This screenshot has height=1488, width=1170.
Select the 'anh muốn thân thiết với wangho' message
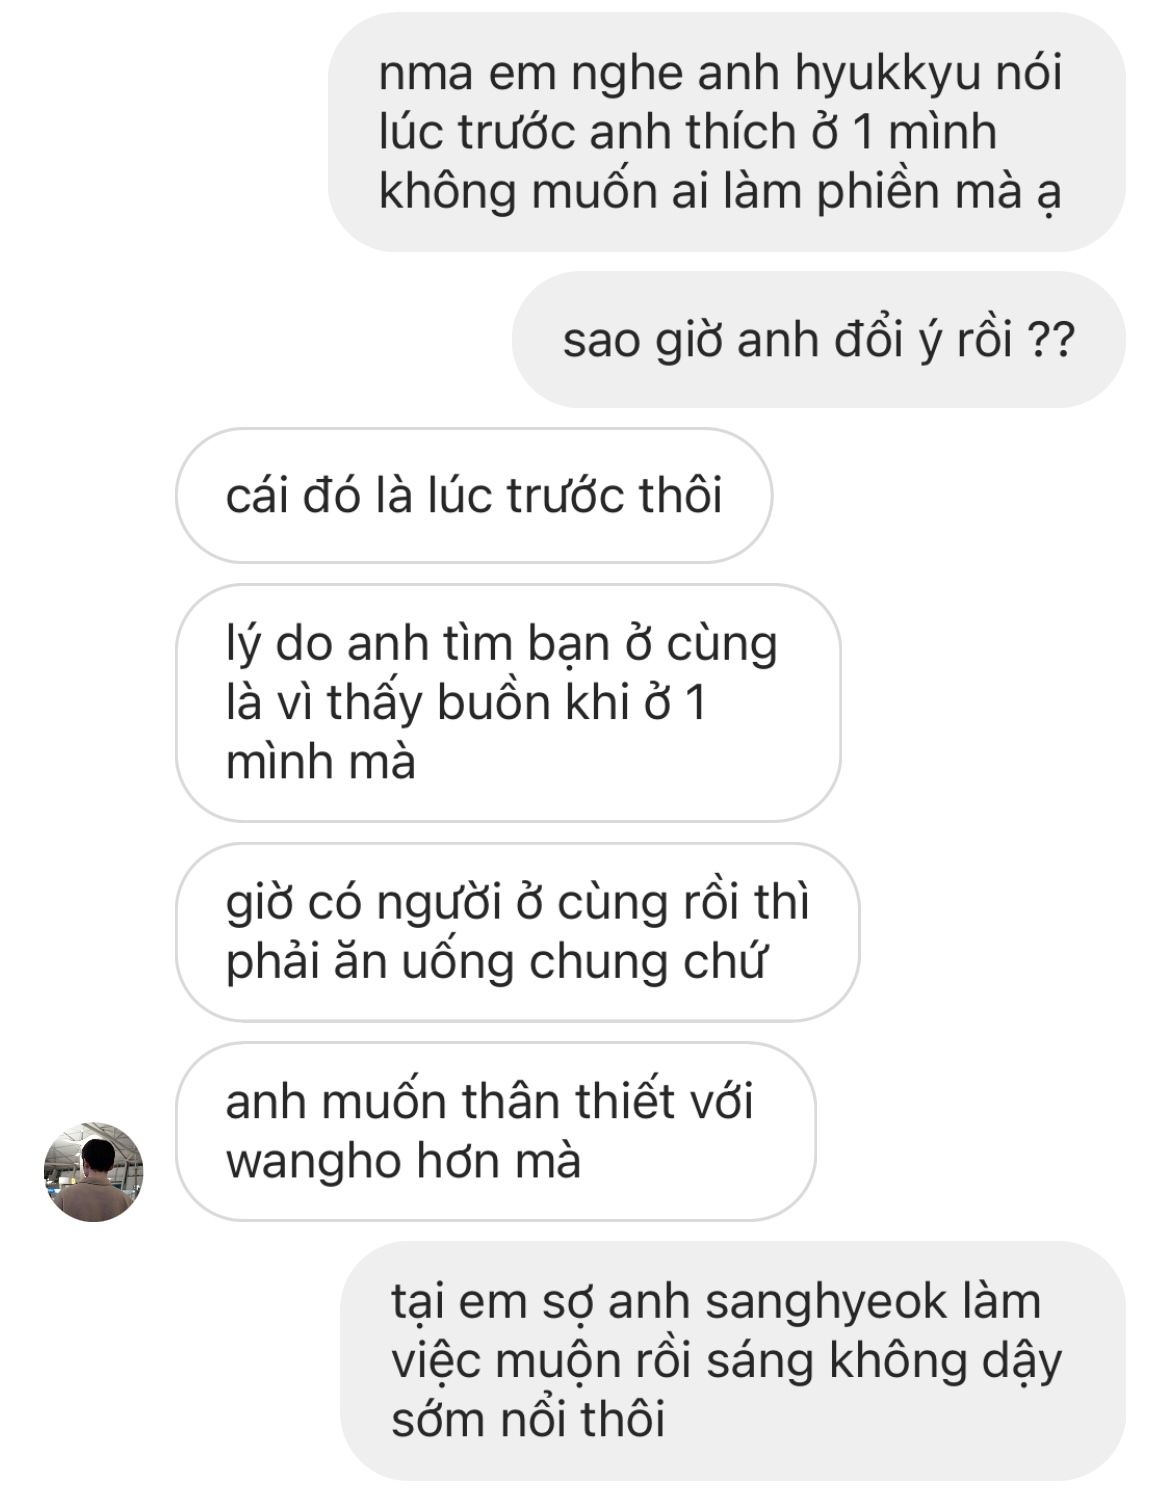pyautogui.click(x=496, y=1131)
